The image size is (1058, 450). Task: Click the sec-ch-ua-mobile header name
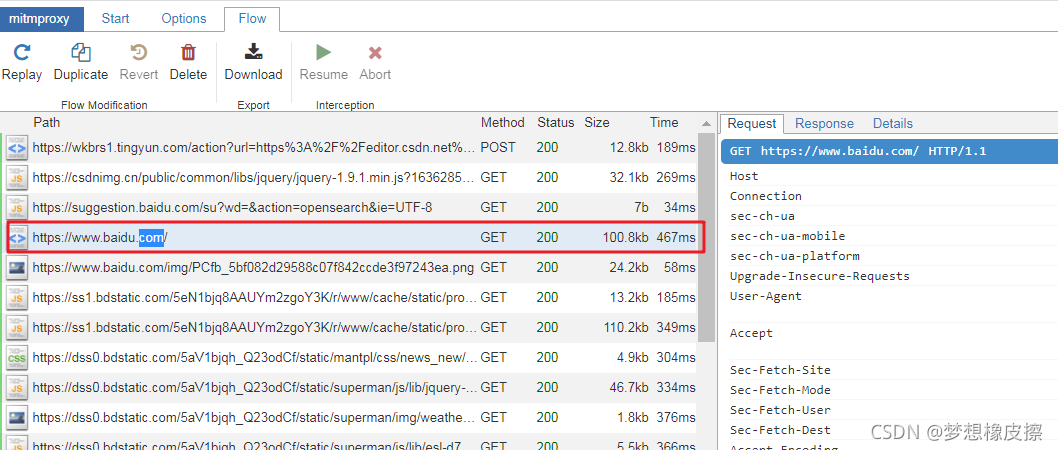(787, 236)
